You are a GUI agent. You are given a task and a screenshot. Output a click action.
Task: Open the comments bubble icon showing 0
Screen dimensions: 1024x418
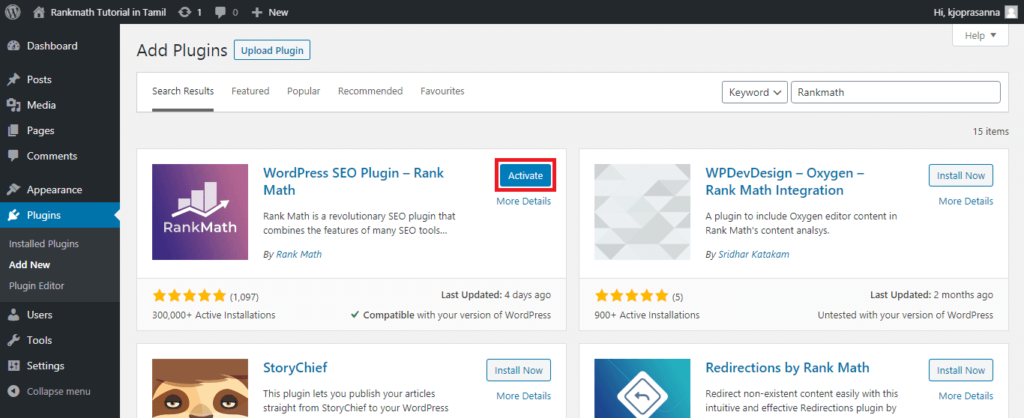point(219,12)
